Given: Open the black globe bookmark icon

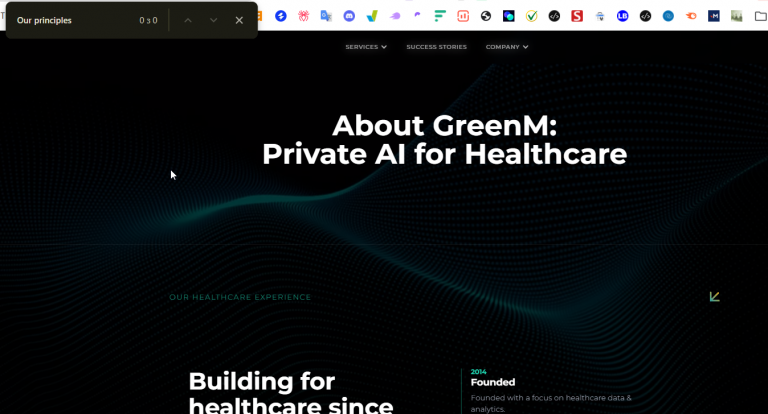Looking at the screenshot, I should [486, 16].
